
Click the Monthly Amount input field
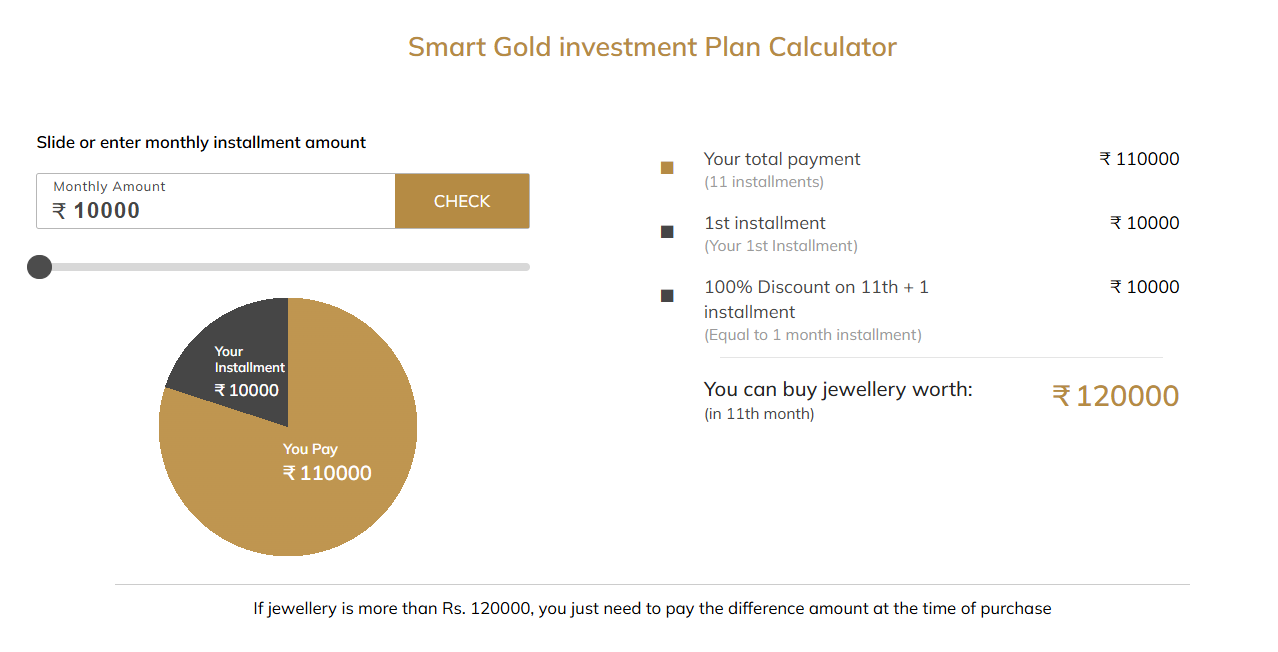pos(216,201)
